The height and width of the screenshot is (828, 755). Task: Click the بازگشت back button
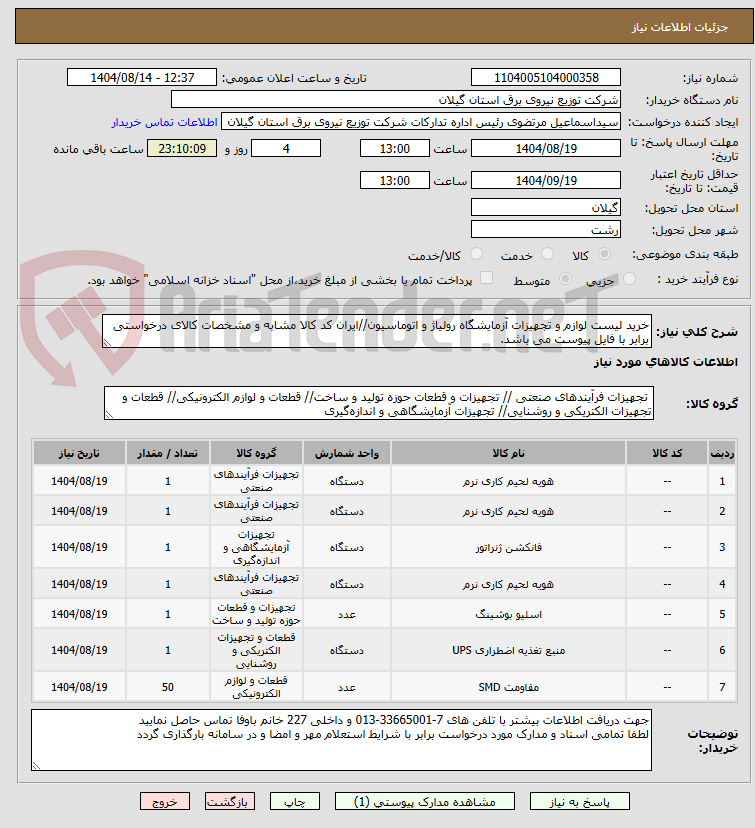pos(230,802)
